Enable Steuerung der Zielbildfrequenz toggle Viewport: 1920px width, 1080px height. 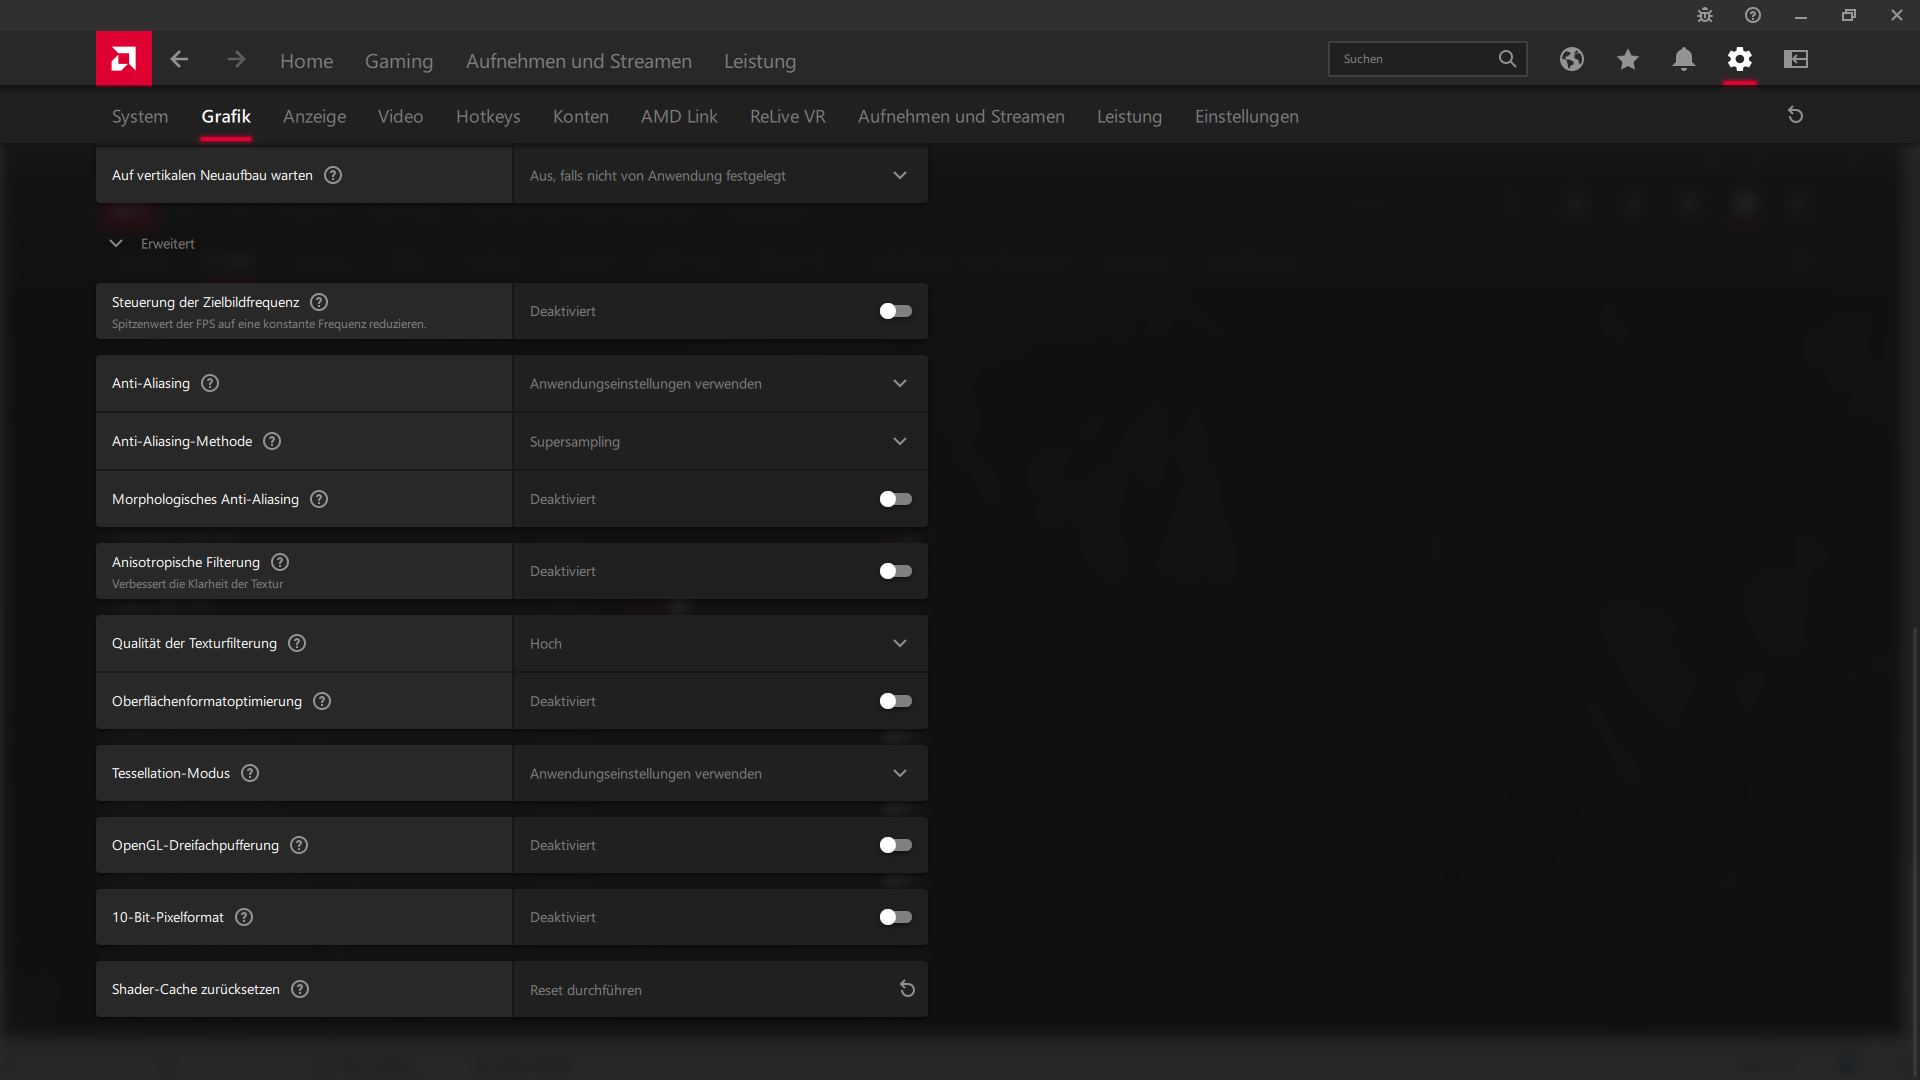[x=896, y=311]
